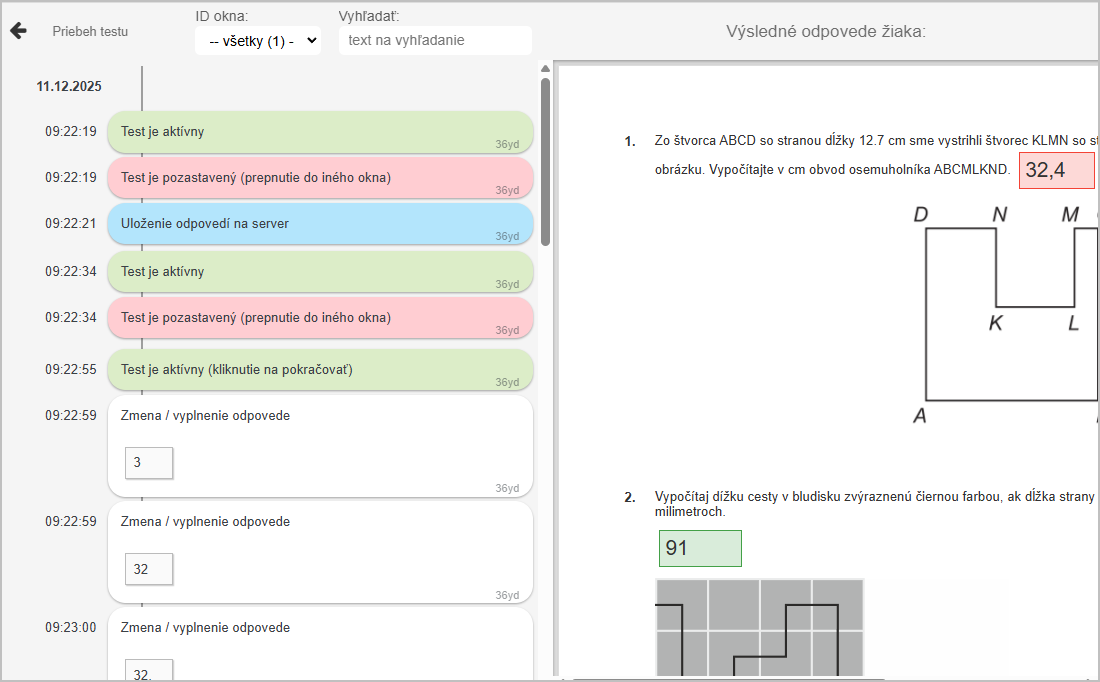Select the 09:22:34 'Test je aktívny' entry
This screenshot has height=682, width=1100.
(x=320, y=272)
